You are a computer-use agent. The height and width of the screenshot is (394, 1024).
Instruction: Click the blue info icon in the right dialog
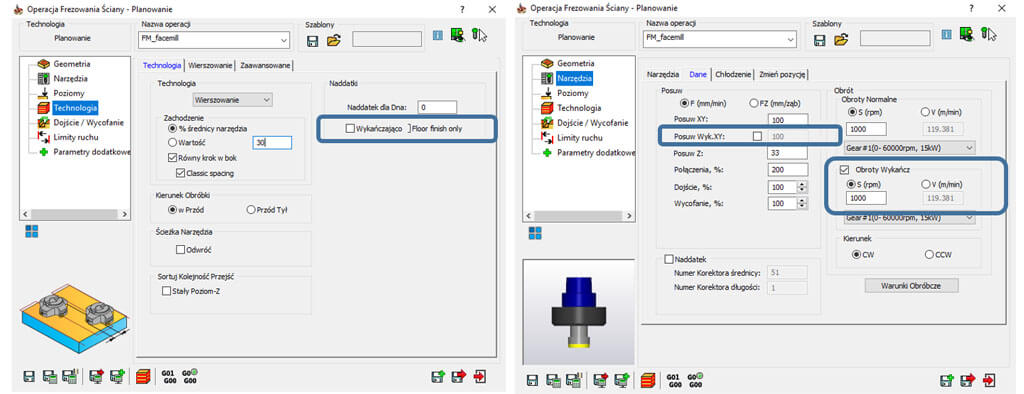click(946, 35)
